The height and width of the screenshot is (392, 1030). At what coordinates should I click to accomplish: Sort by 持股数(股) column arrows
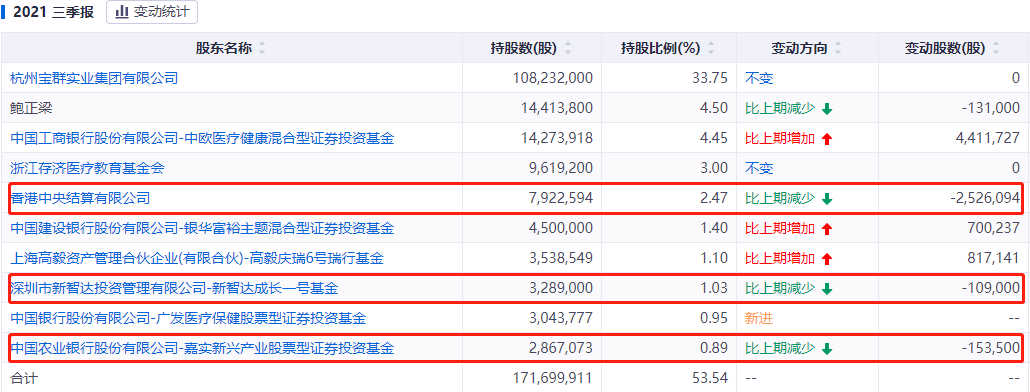click(568, 48)
